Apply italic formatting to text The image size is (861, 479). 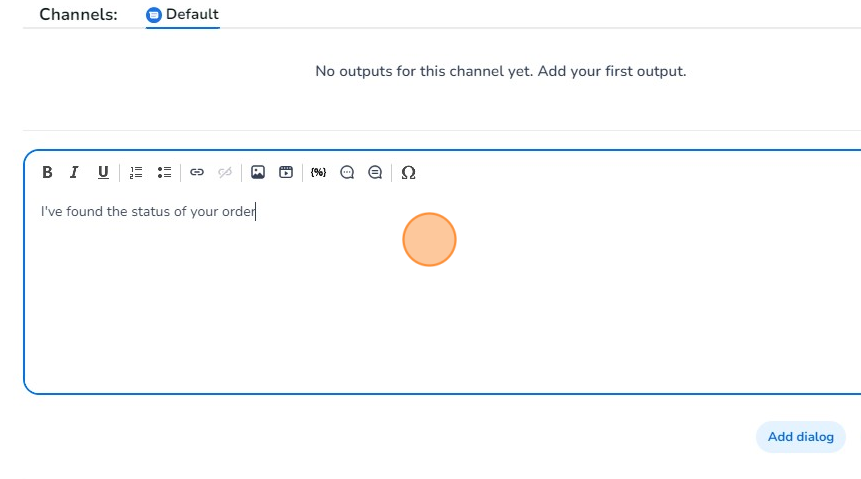click(74, 172)
